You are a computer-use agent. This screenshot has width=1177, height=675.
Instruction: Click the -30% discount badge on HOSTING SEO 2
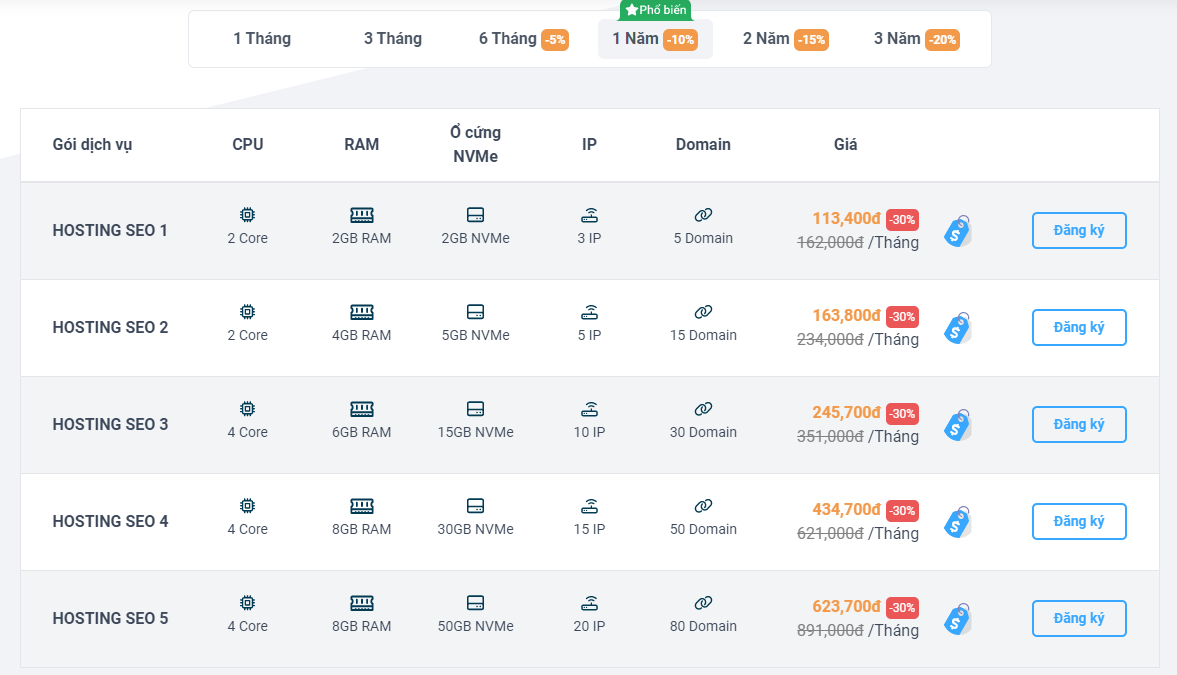902,316
